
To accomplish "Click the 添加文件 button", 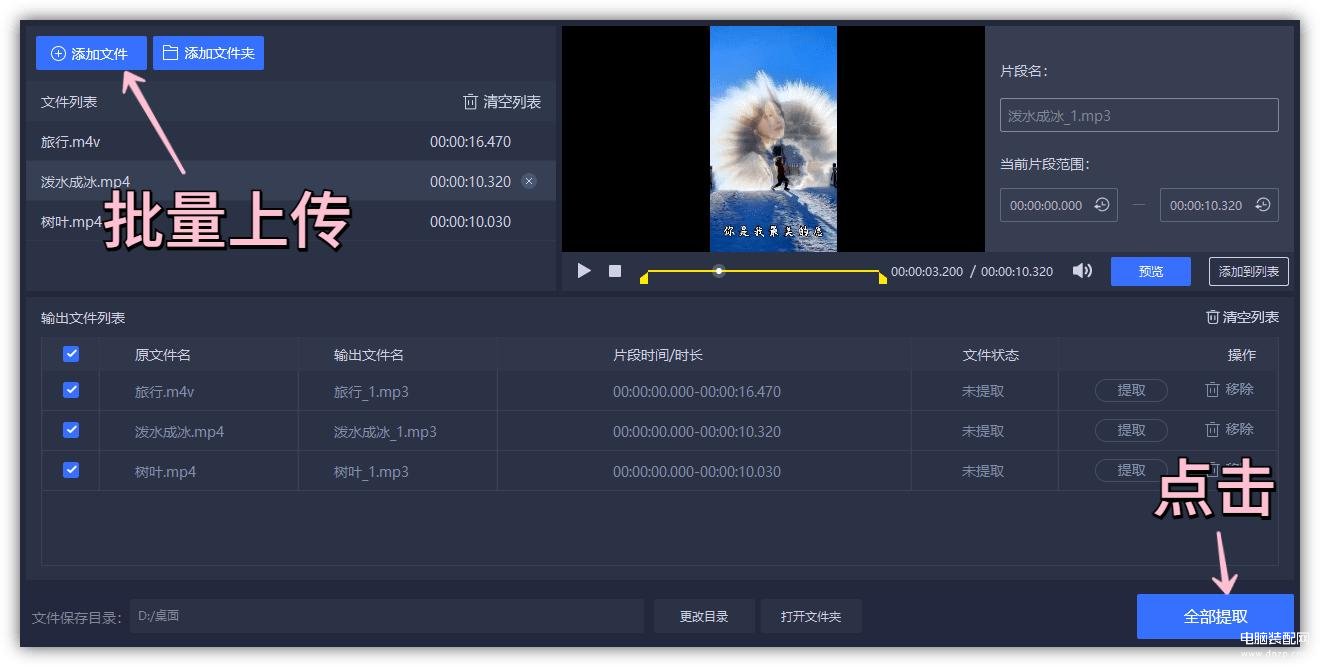I will 91,53.
